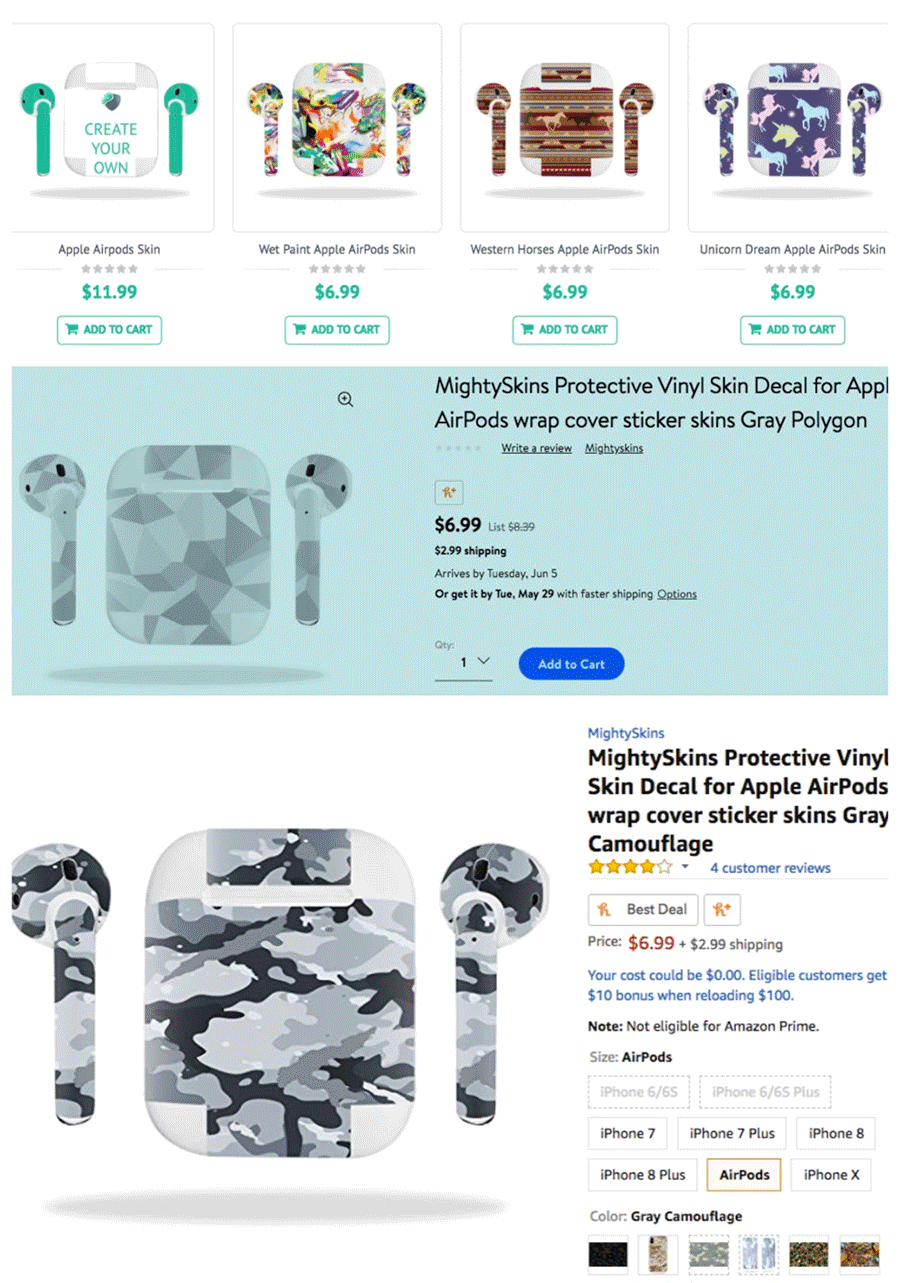Open the 4 customer reviews link
Image resolution: width=900 pixels, height=1283 pixels.
click(770, 868)
